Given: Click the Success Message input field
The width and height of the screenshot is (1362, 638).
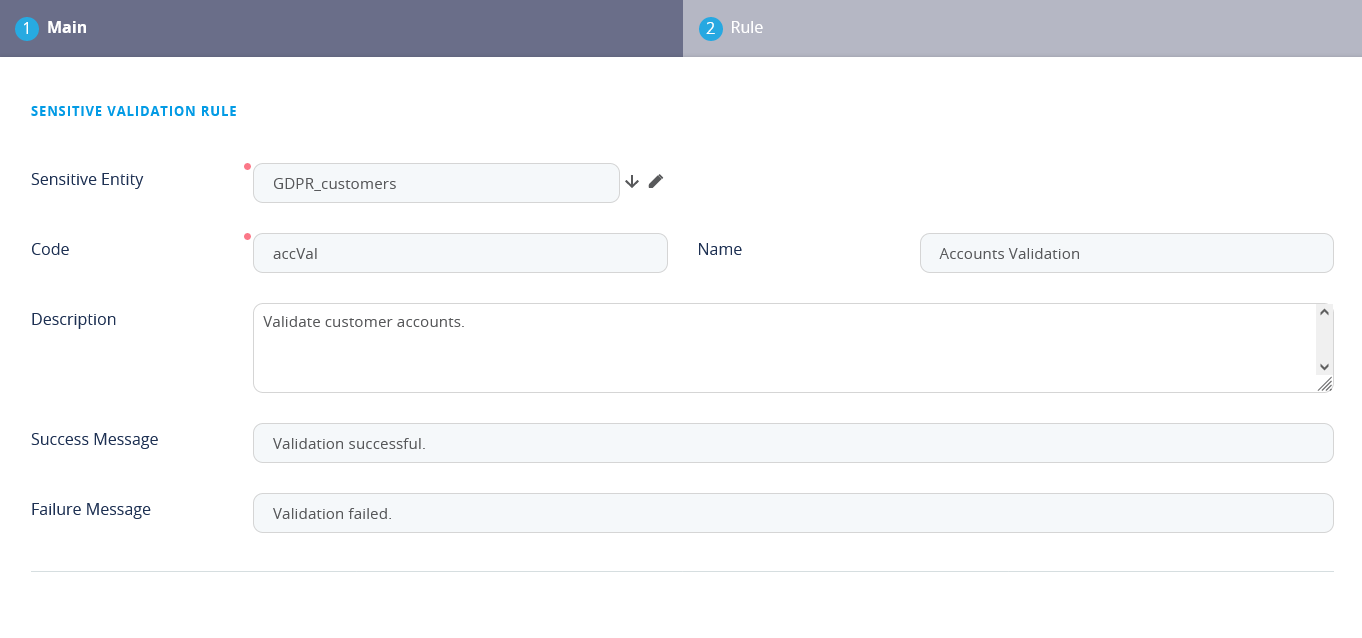Looking at the screenshot, I should 792,443.
